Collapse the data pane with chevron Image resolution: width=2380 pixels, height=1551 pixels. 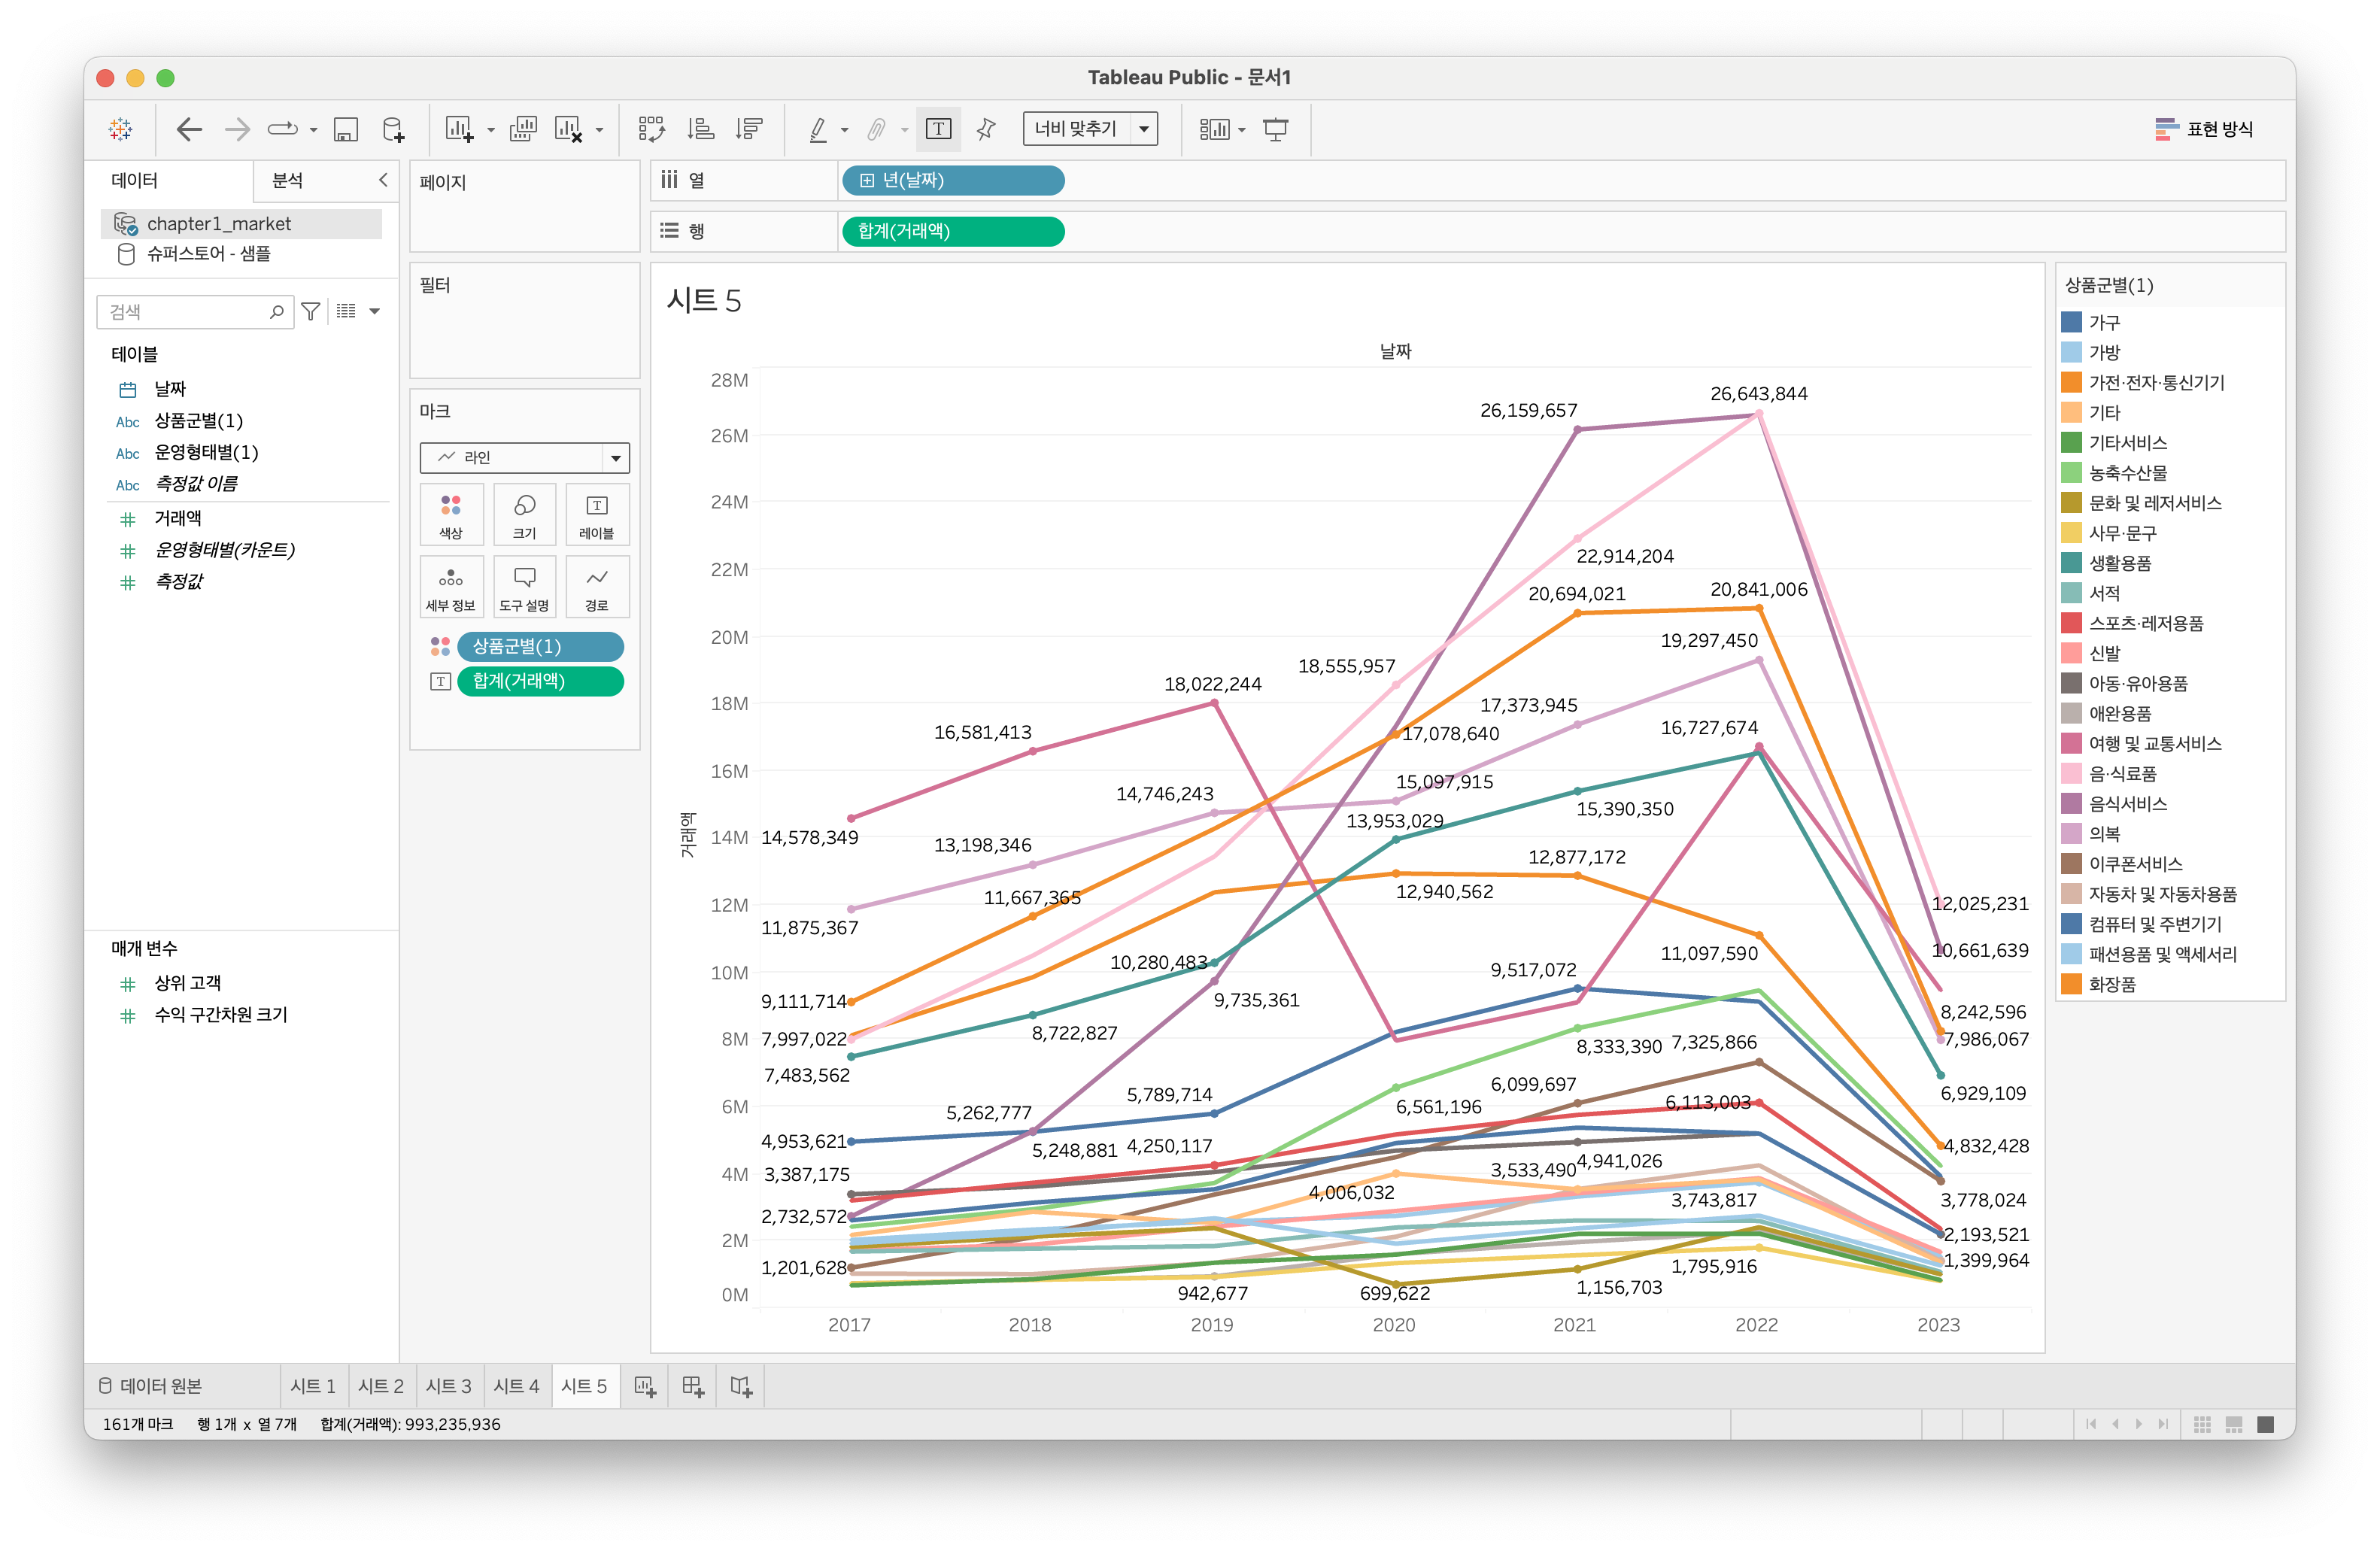(x=382, y=180)
